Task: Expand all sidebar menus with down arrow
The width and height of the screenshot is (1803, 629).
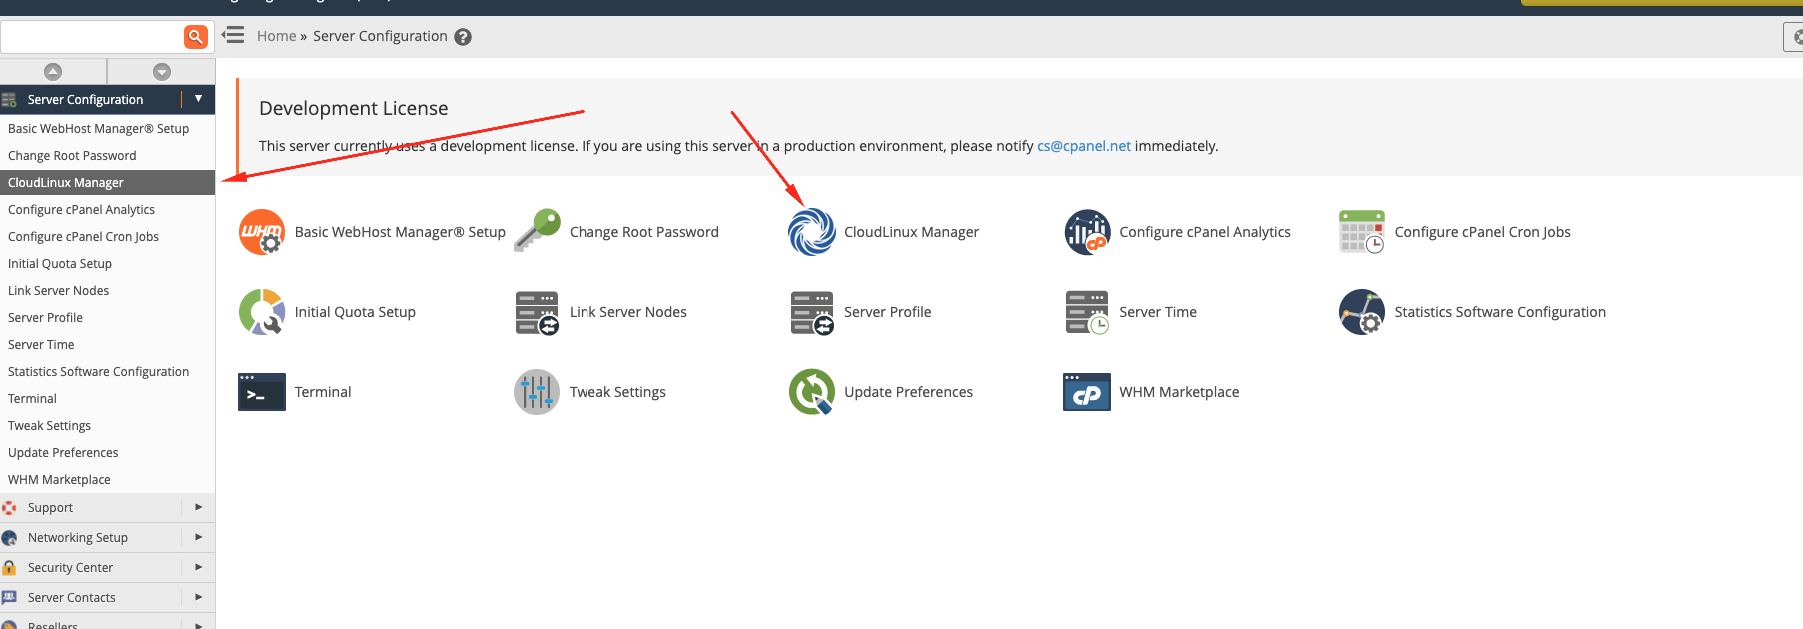Action: pyautogui.click(x=162, y=71)
